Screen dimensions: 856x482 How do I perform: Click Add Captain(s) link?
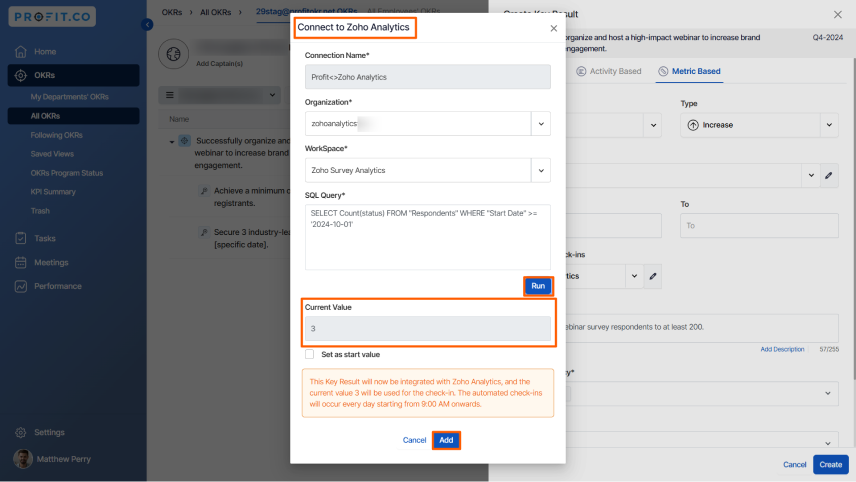coord(219,63)
